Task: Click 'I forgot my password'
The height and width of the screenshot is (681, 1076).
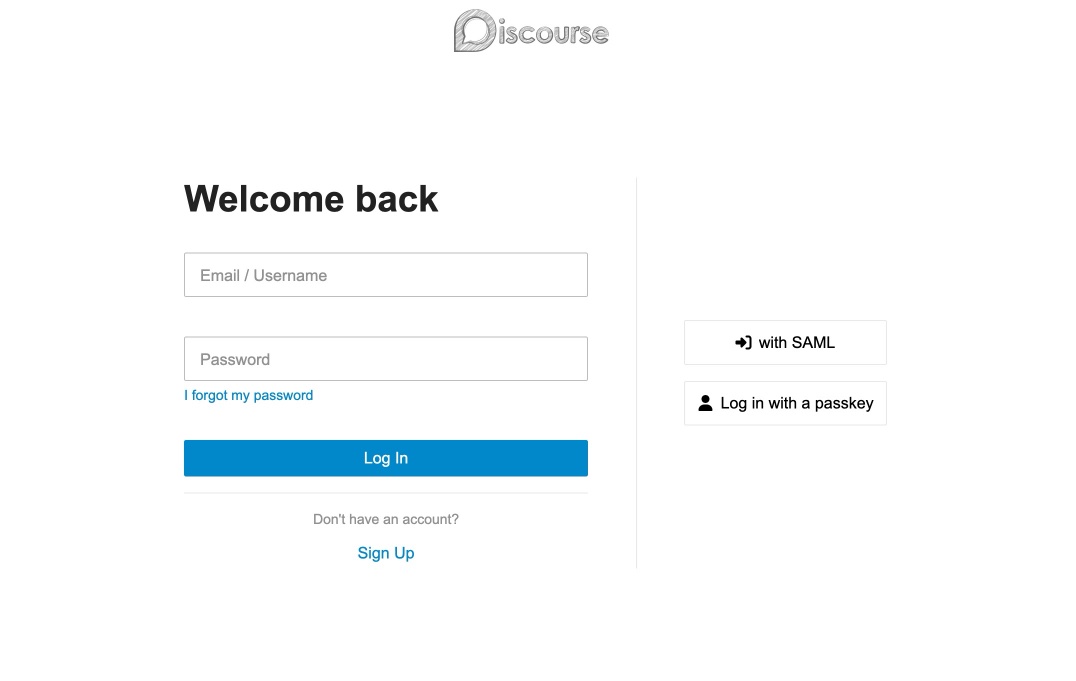Action: [x=248, y=395]
